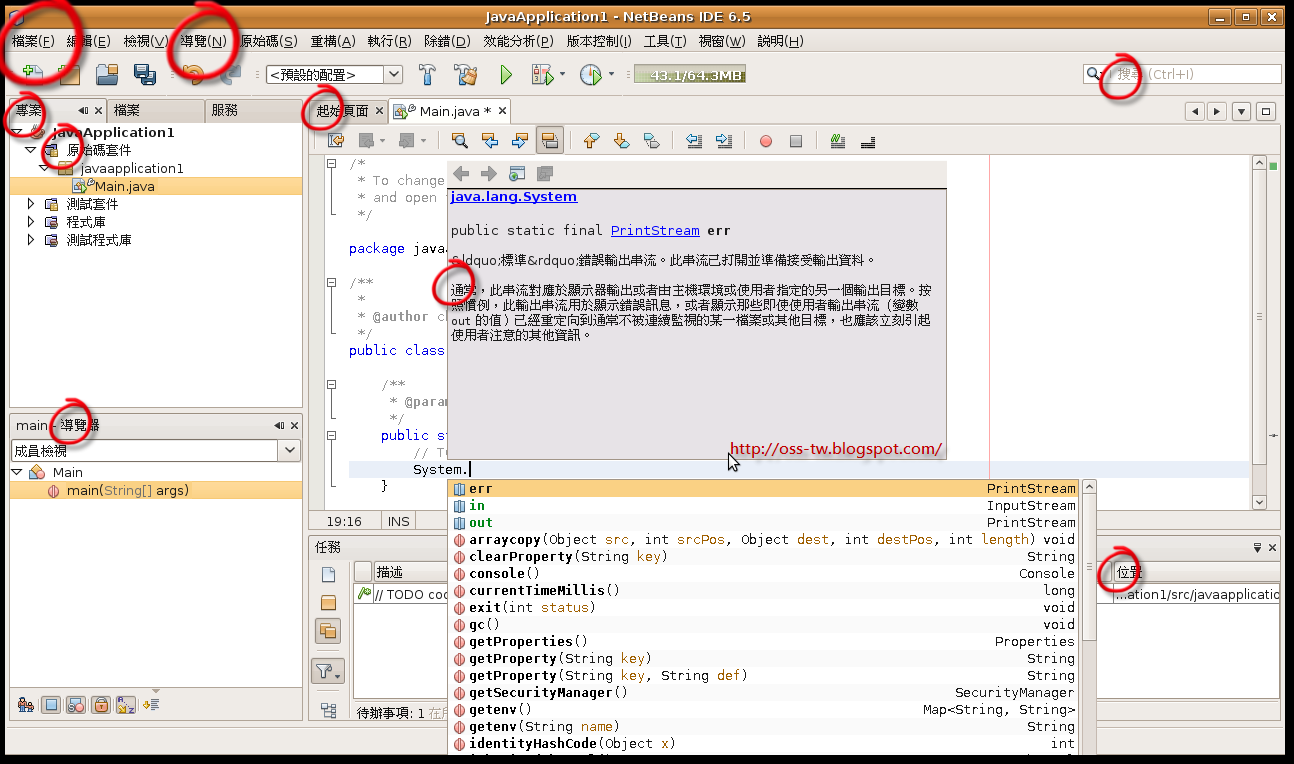The height and width of the screenshot is (764, 1294).
Task: Open the Save All icon in the toolbar
Action: [143, 73]
